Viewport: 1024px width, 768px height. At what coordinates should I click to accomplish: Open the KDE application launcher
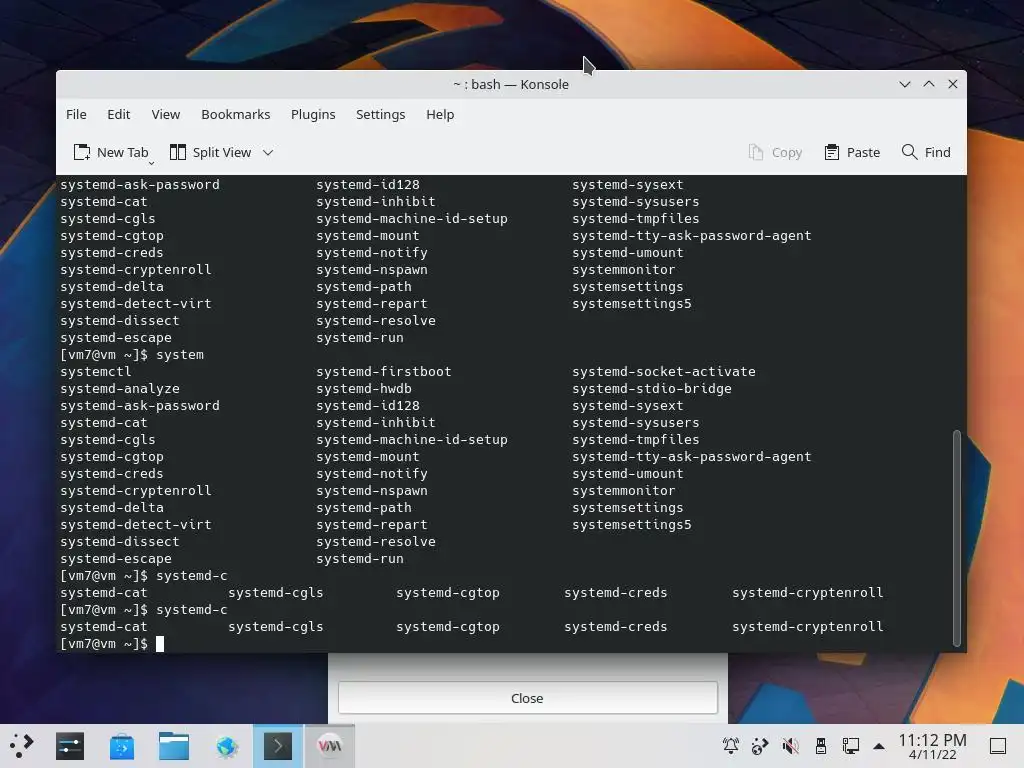click(22, 746)
